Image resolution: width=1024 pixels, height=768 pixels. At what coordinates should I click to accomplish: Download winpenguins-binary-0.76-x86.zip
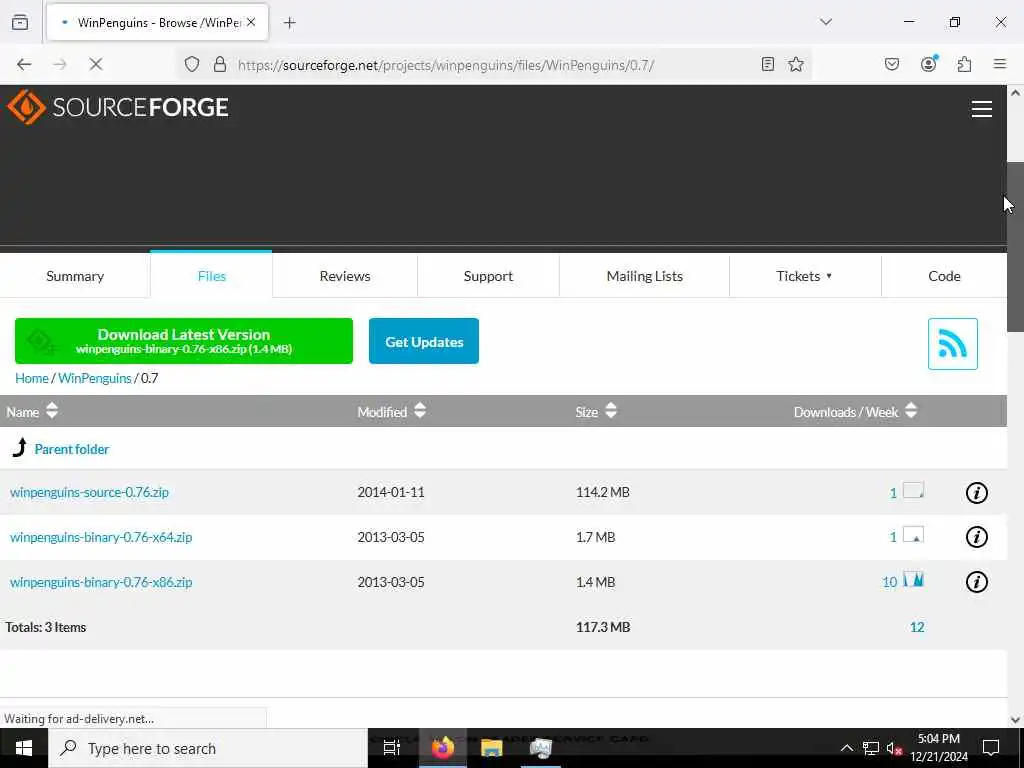coord(101,582)
